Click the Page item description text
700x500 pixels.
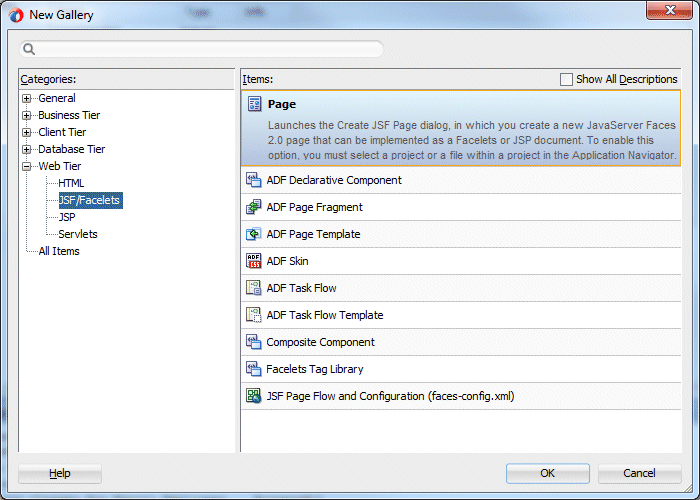(x=472, y=140)
